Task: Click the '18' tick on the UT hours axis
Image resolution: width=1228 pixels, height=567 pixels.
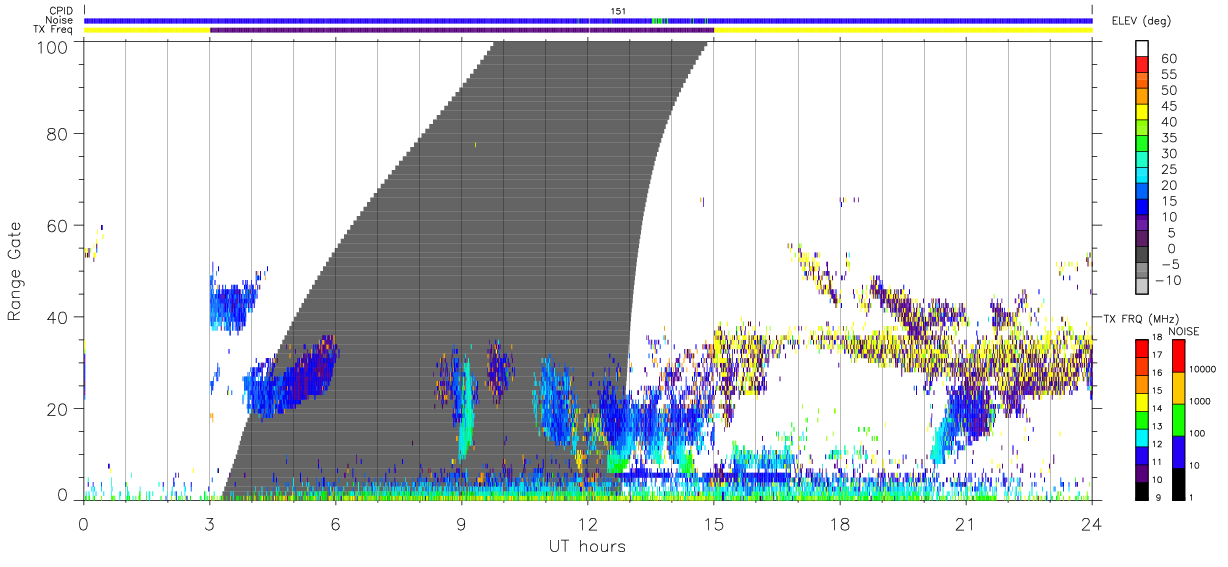Action: [x=840, y=523]
